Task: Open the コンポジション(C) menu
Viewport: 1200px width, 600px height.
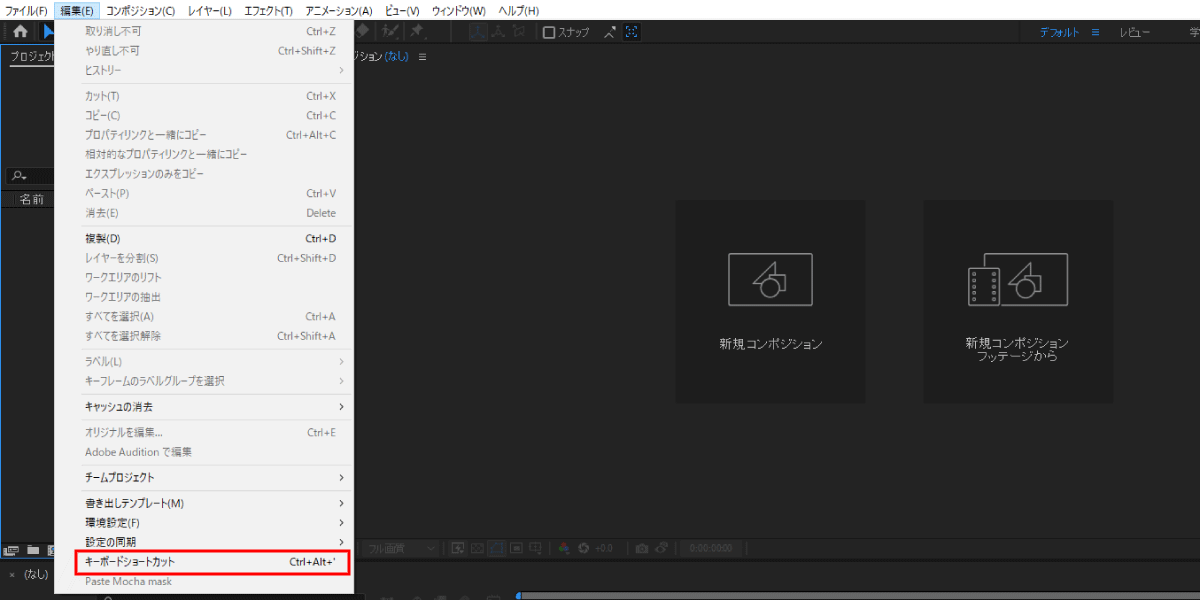Action: tap(140, 10)
